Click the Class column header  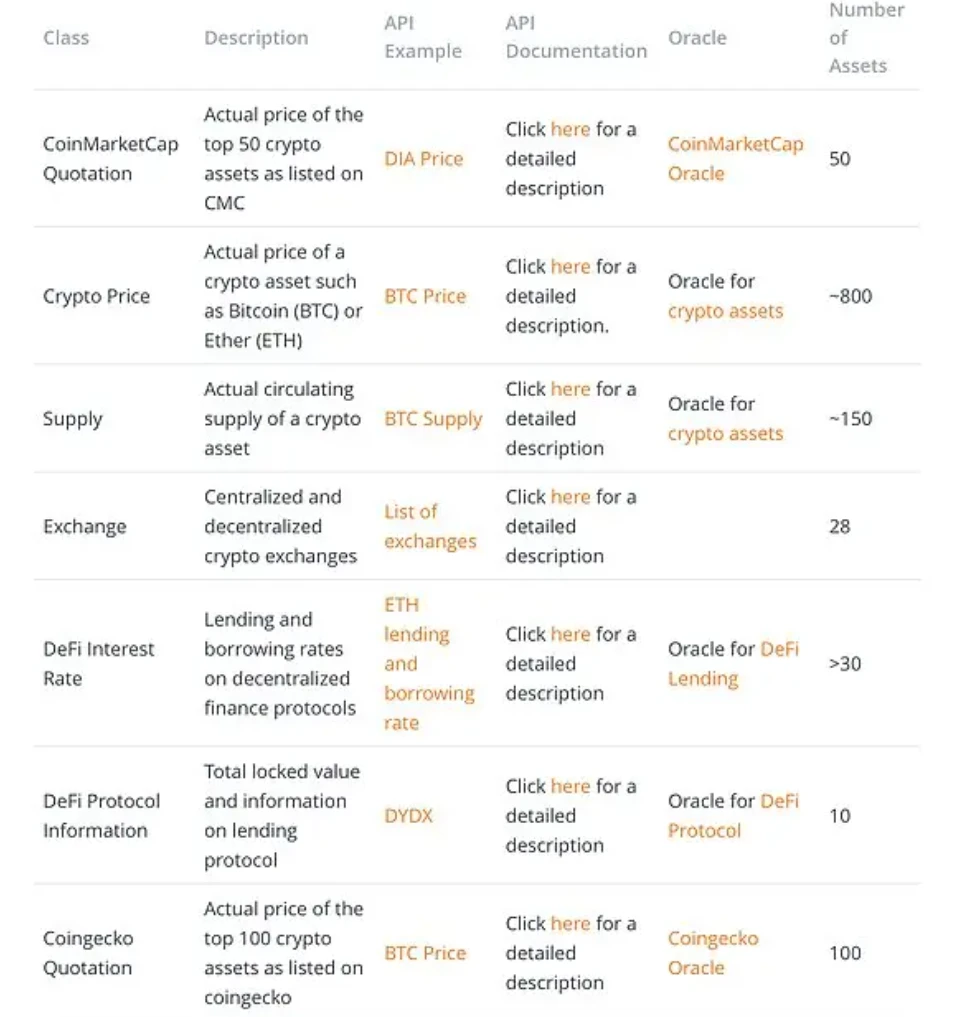66,38
